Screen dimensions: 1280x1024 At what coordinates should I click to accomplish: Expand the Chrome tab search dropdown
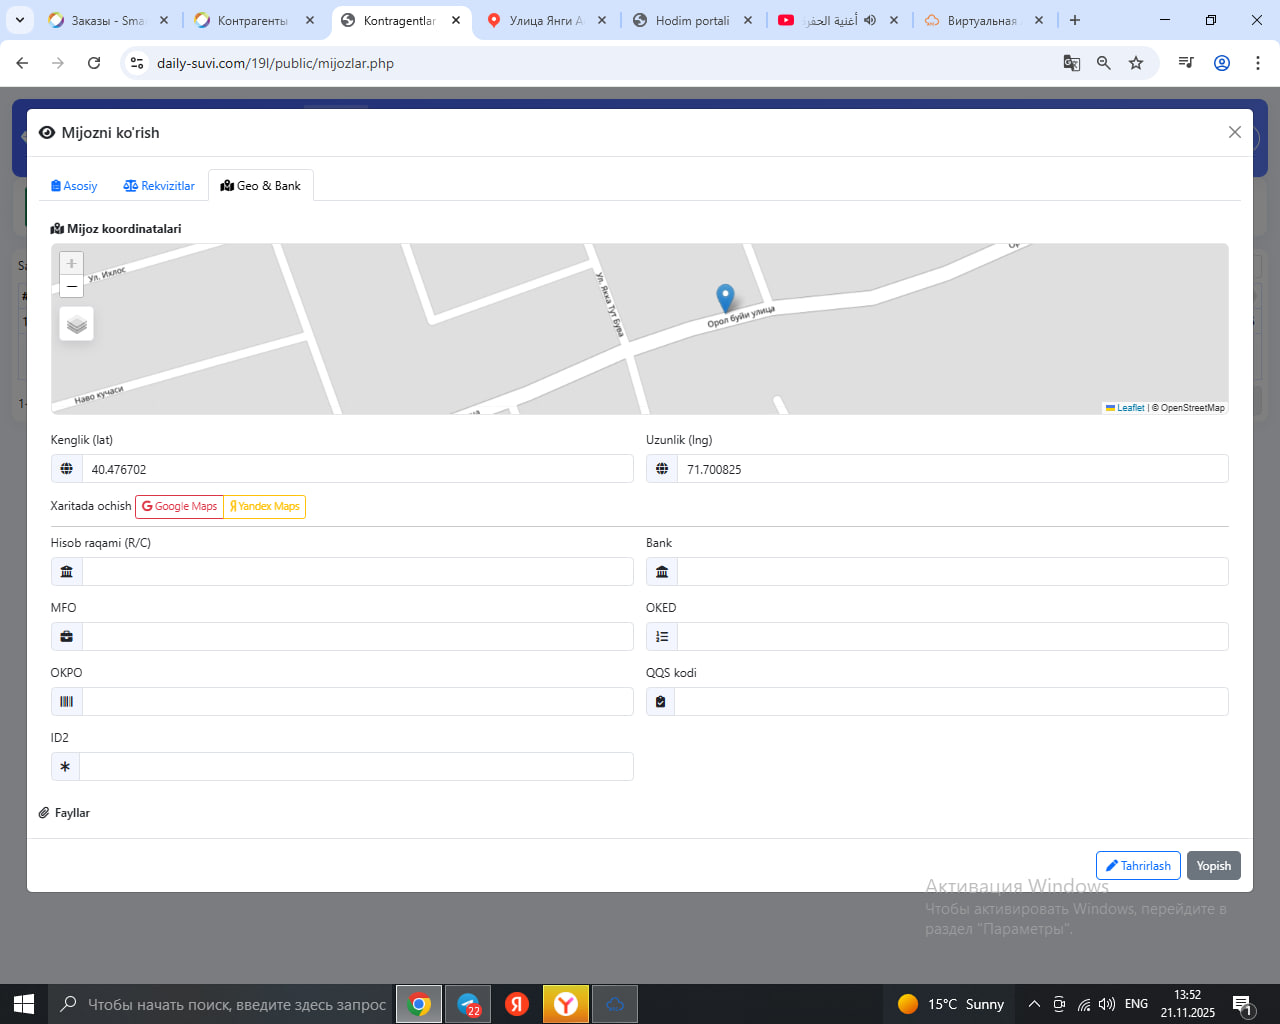click(x=20, y=20)
